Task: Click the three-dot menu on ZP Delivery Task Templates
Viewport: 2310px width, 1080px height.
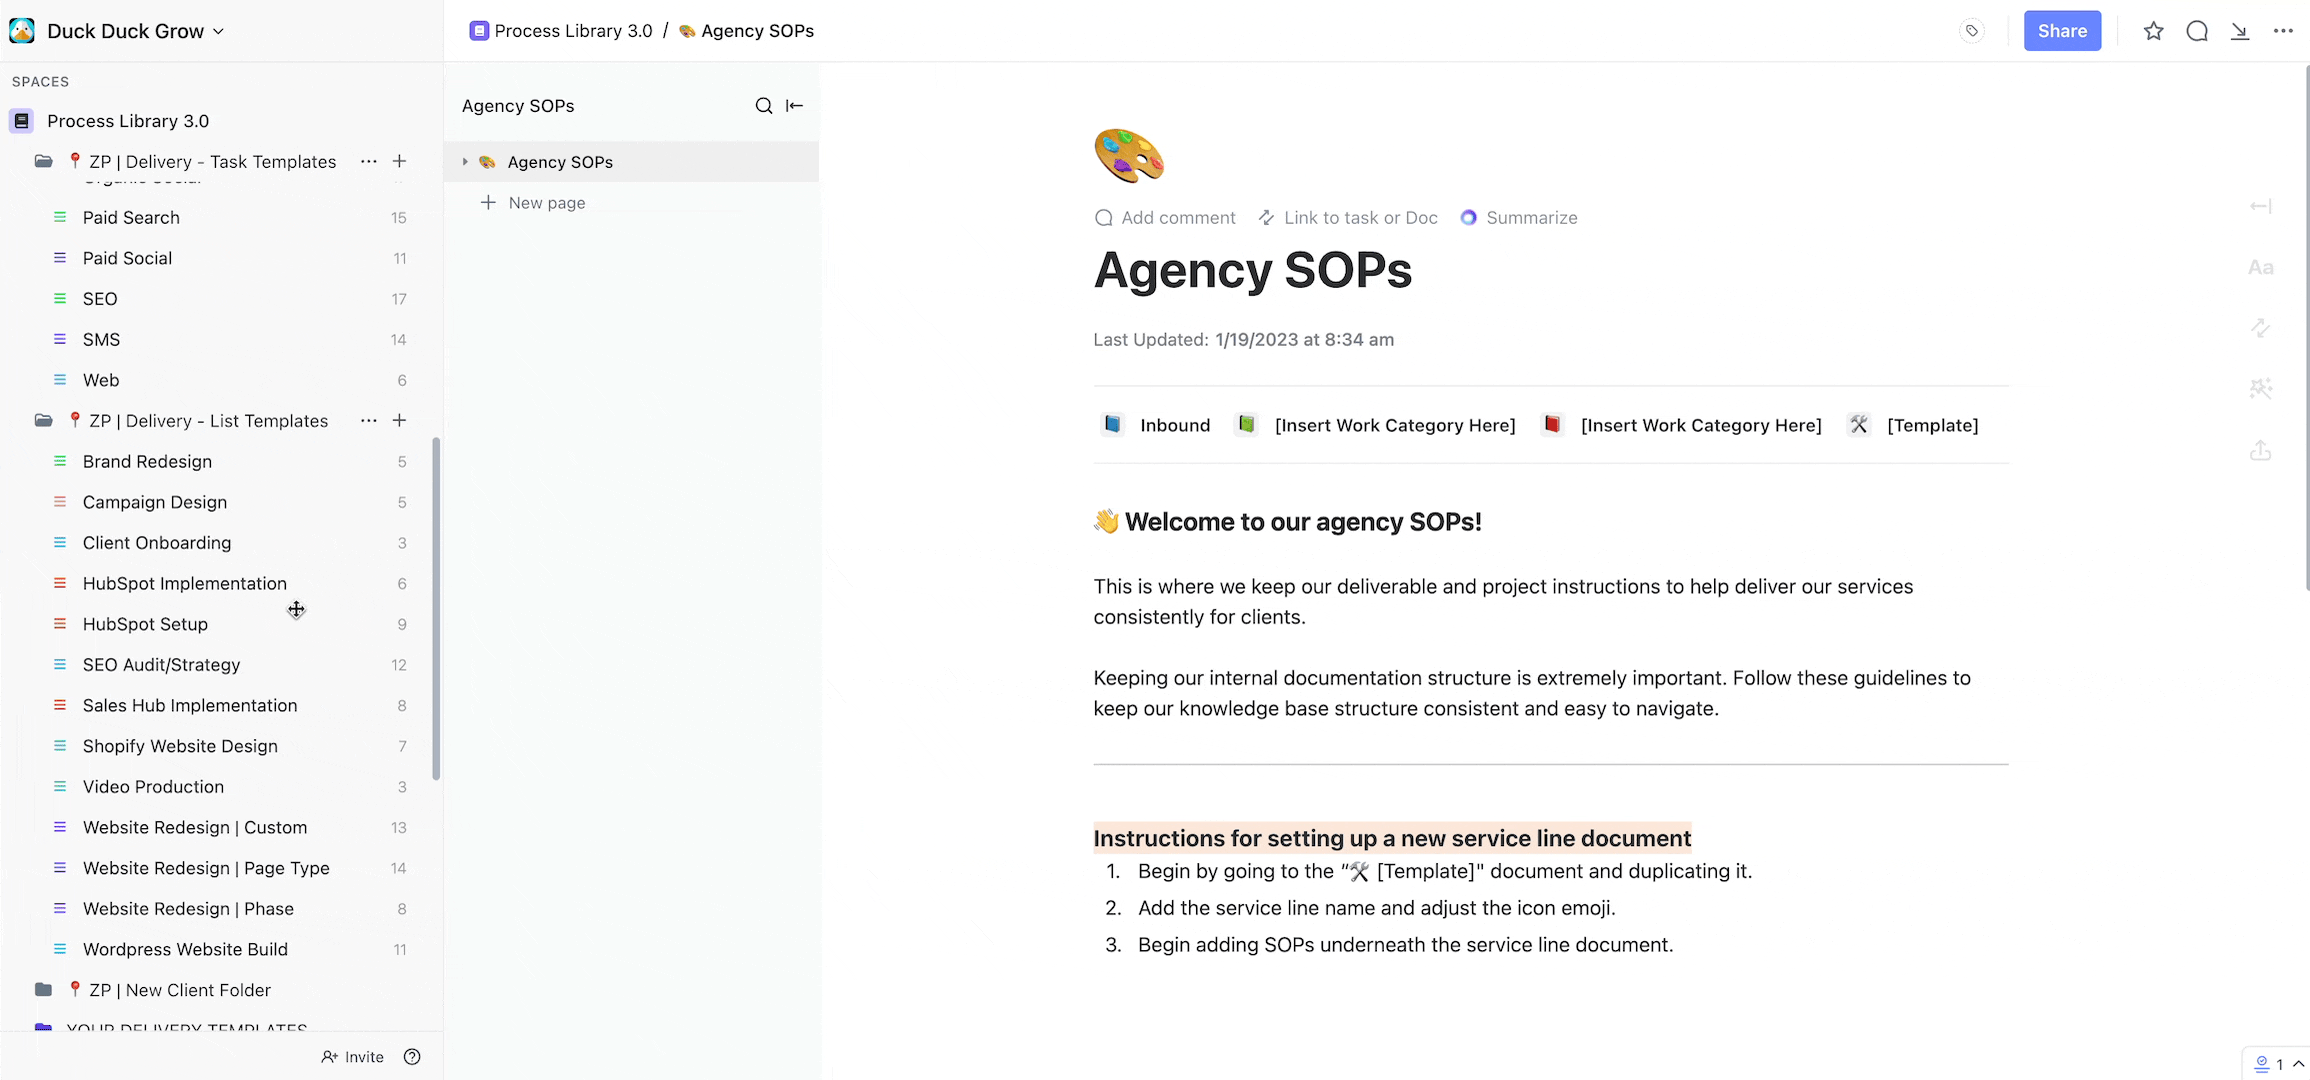Action: [x=368, y=162]
